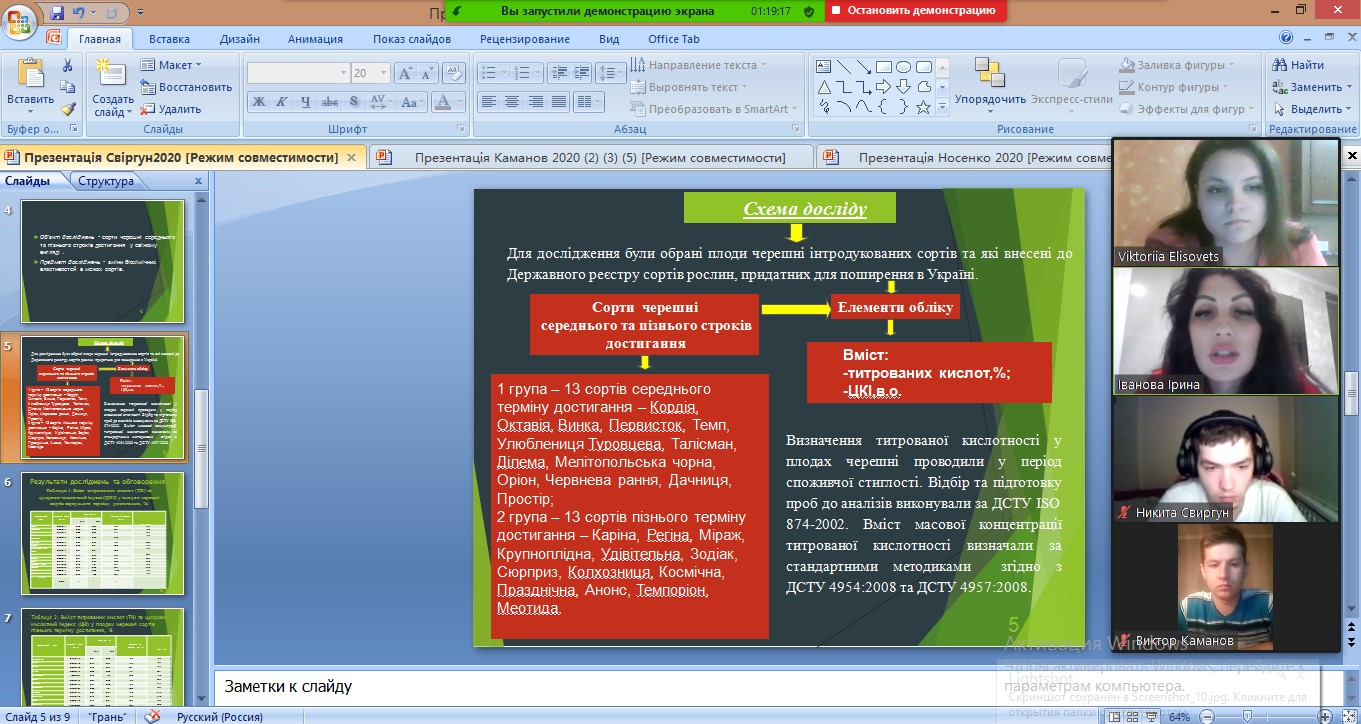Screen dimensions: 1361x724
Task: Activate the Format Painter brush
Action: (68, 109)
